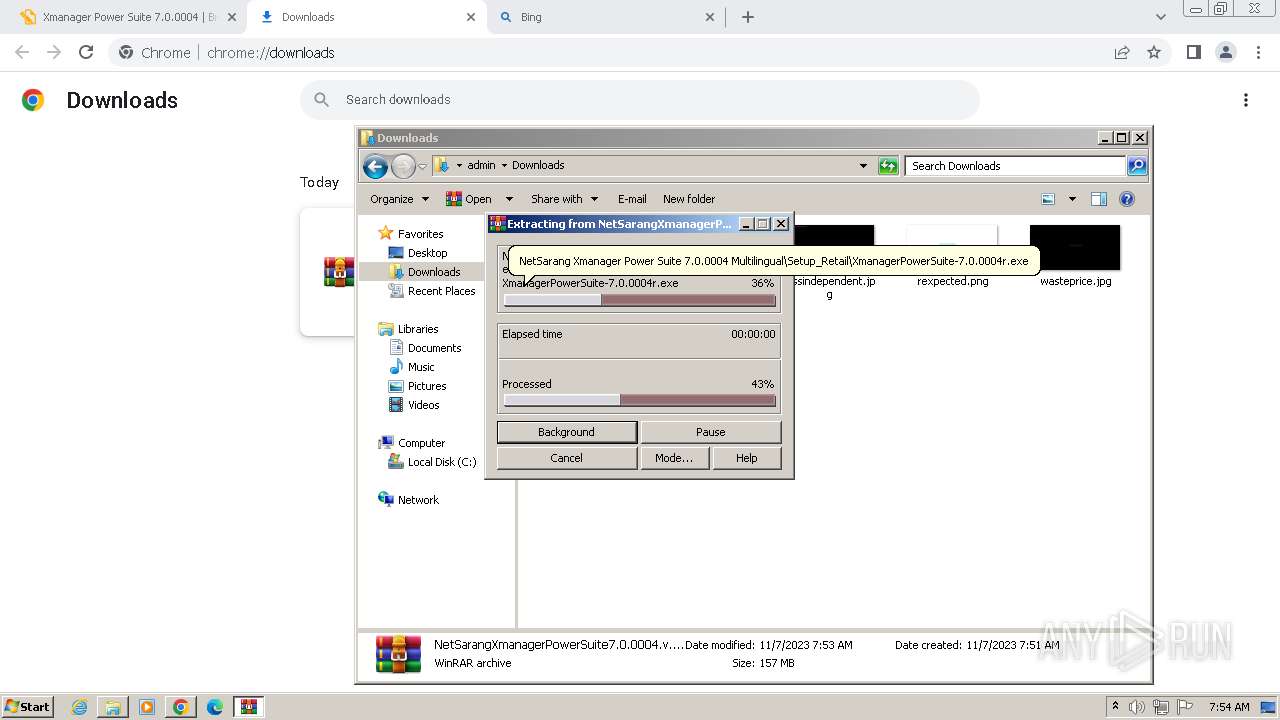Viewport: 1280px width, 720px height.
Task: Click the file extraction progress bar at 36%
Action: 640,300
